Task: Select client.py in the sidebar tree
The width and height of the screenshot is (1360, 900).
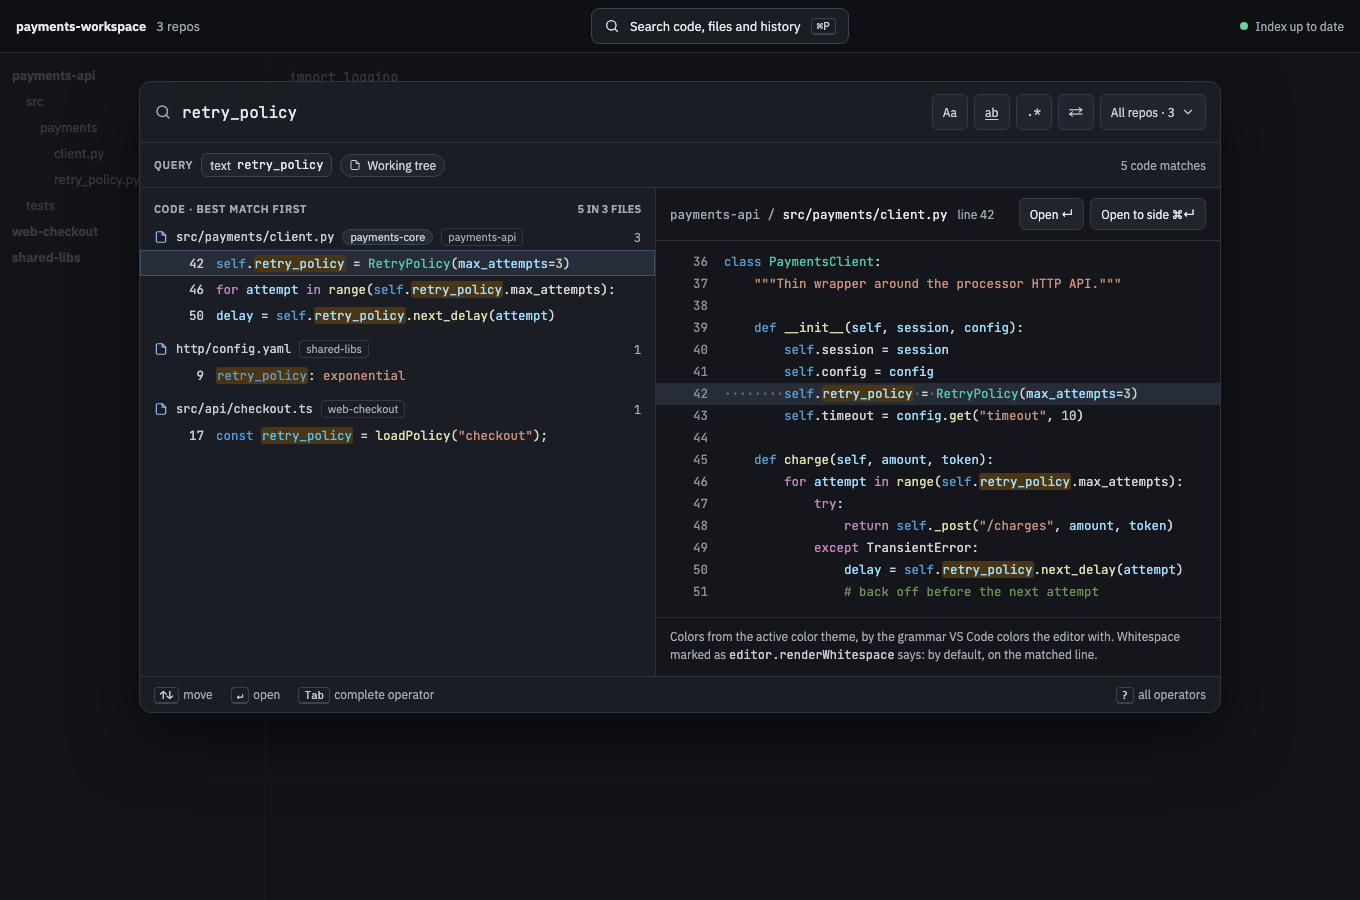Action: point(79,154)
